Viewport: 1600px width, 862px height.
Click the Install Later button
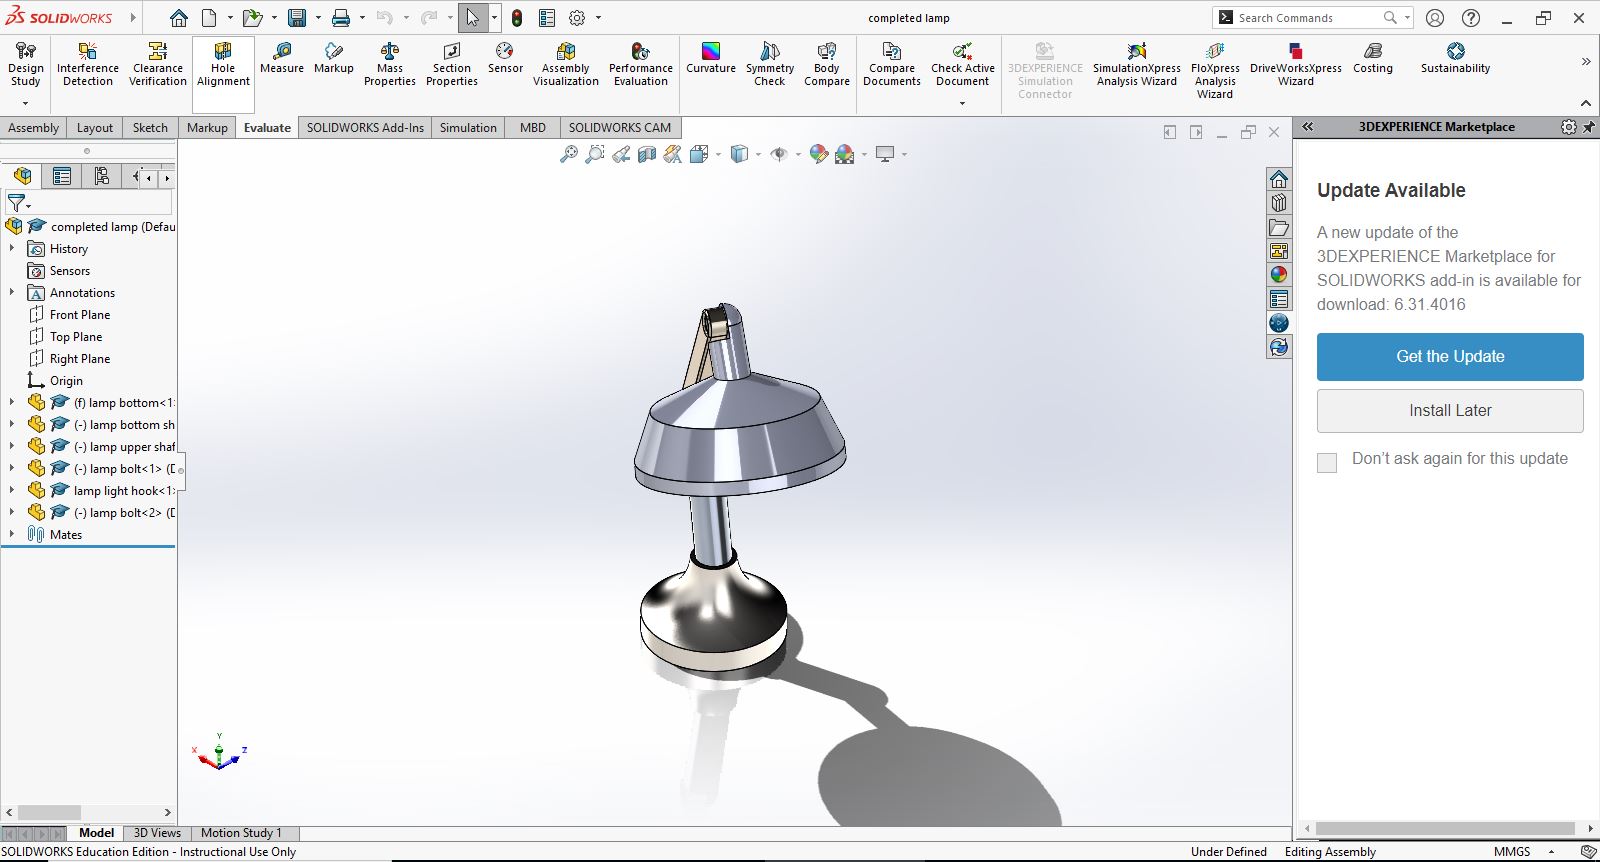tap(1450, 411)
